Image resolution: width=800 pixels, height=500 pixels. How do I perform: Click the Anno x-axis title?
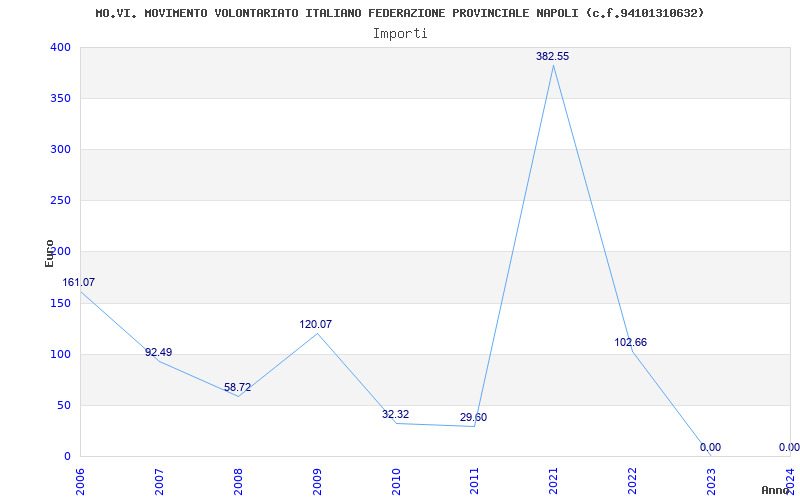775,490
